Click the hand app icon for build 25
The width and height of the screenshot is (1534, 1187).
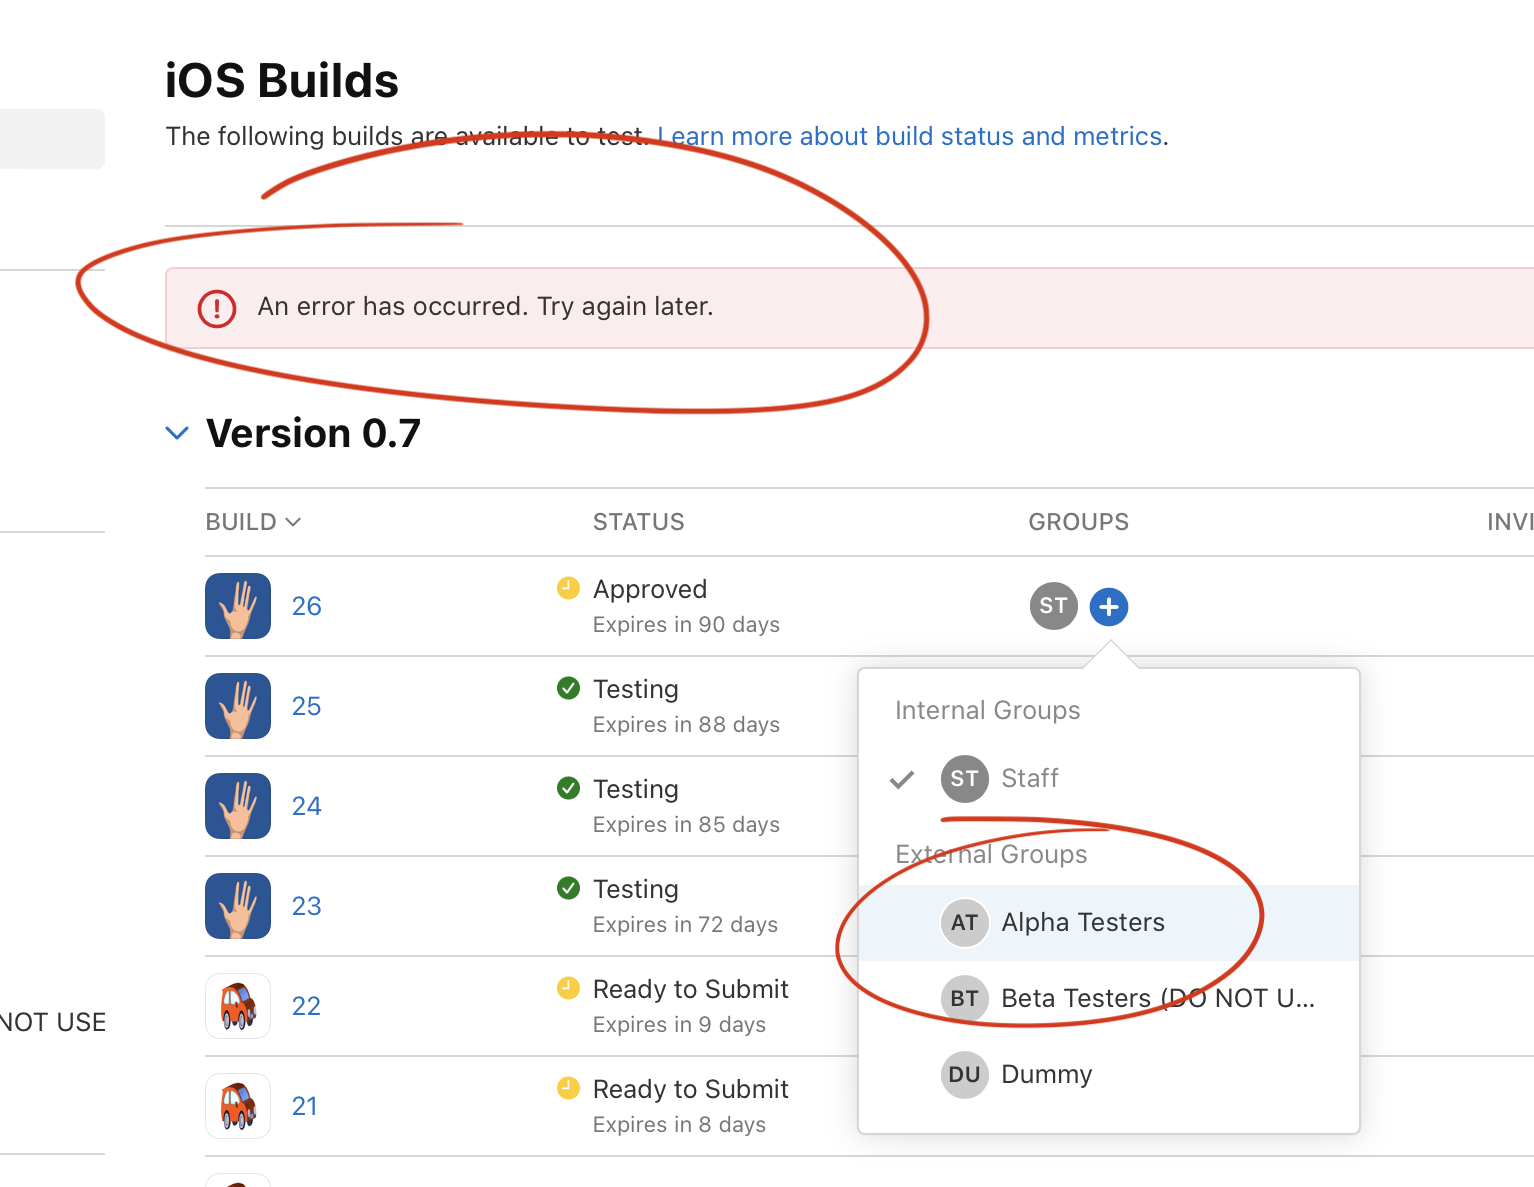coord(238,706)
